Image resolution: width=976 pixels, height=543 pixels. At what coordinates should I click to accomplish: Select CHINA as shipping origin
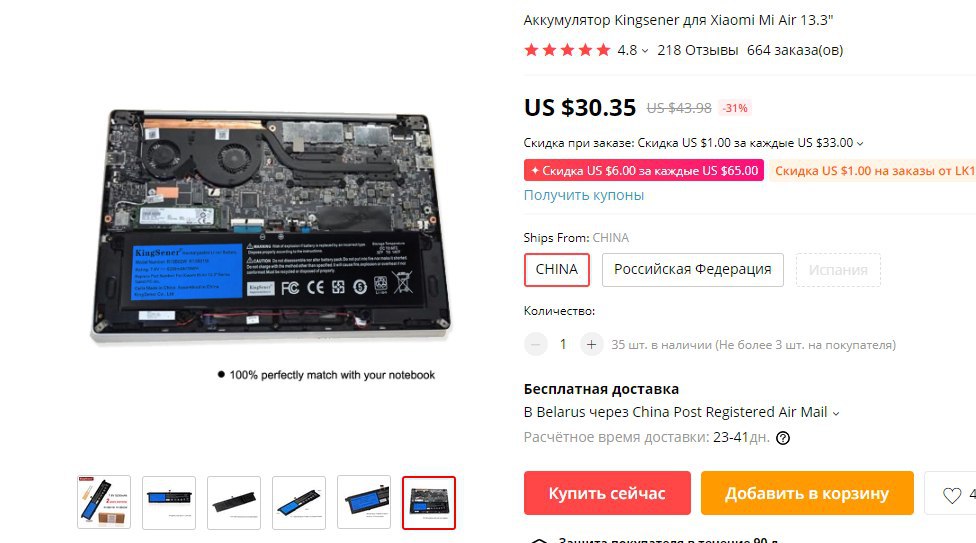[556, 270]
